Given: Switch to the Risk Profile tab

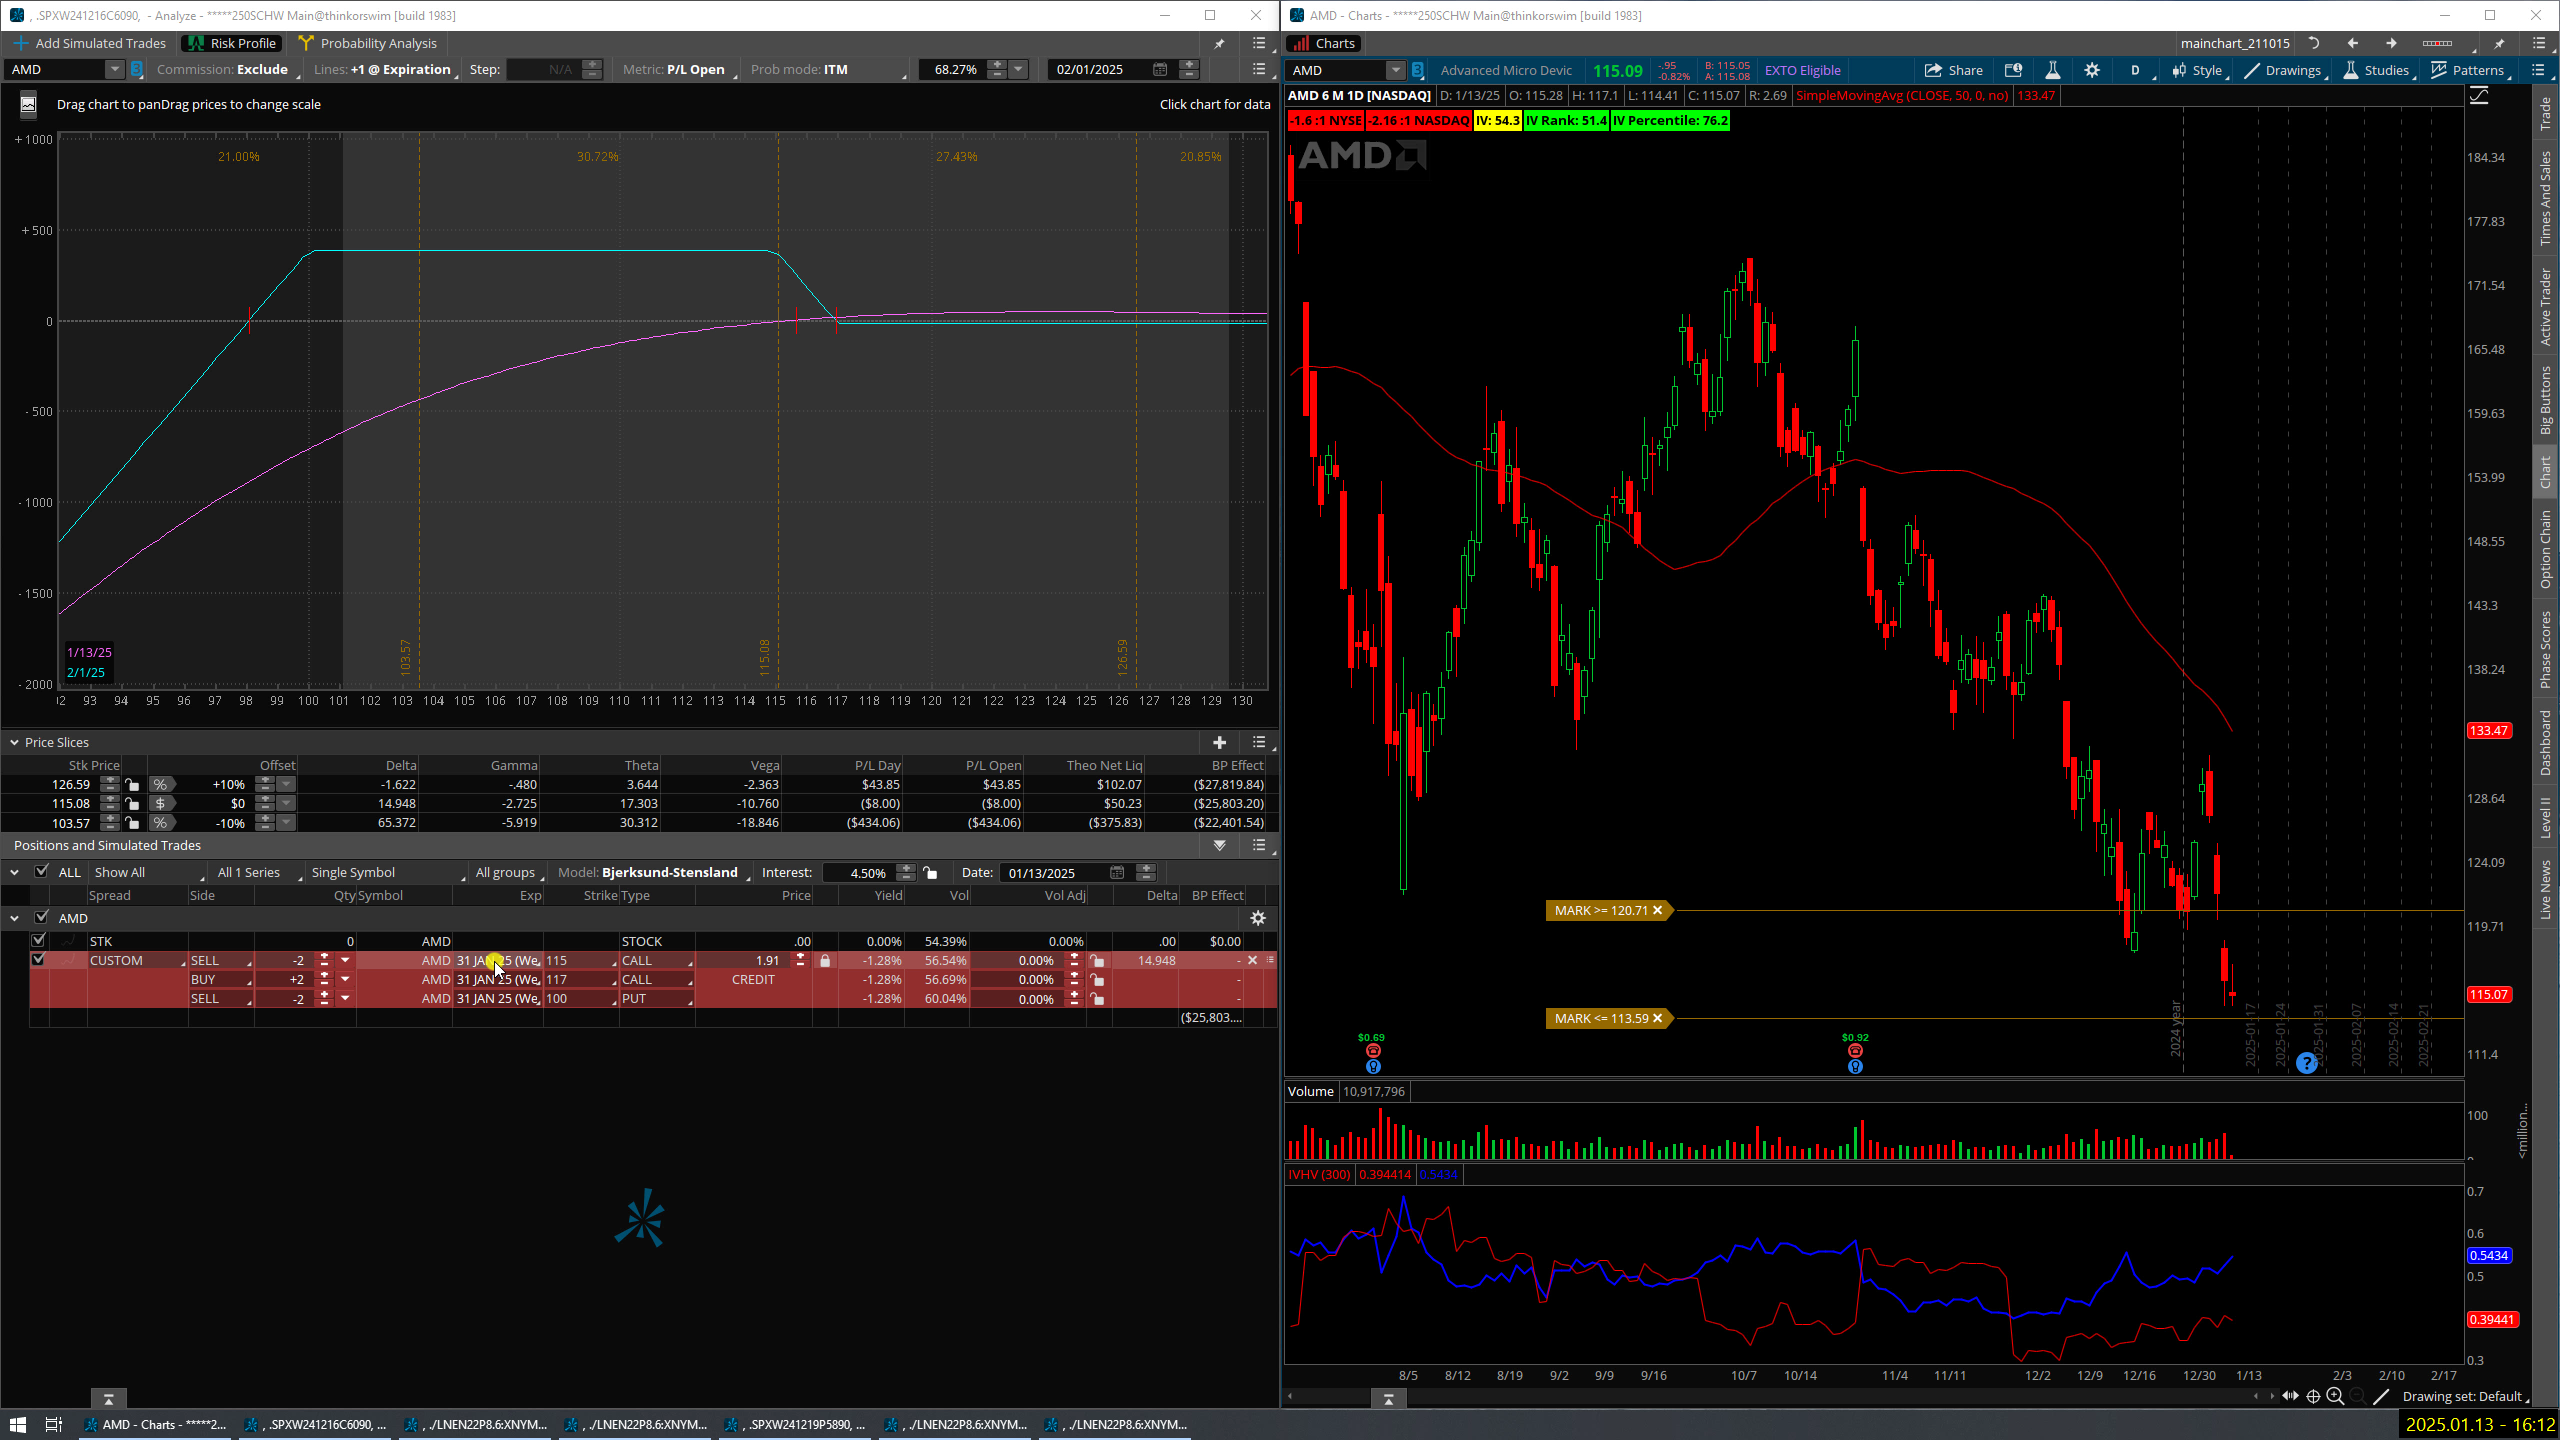Looking at the screenshot, I should [232, 43].
